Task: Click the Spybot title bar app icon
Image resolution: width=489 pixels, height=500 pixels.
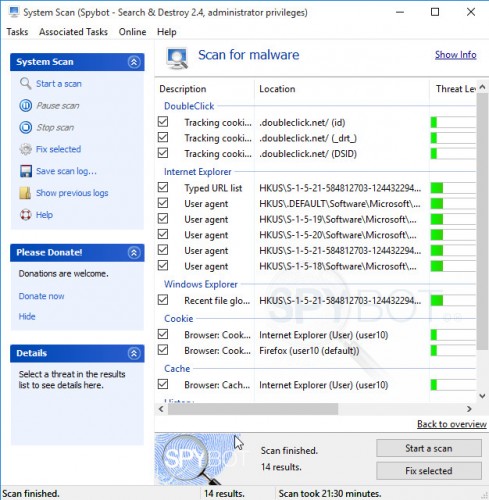Action: click(x=14, y=12)
